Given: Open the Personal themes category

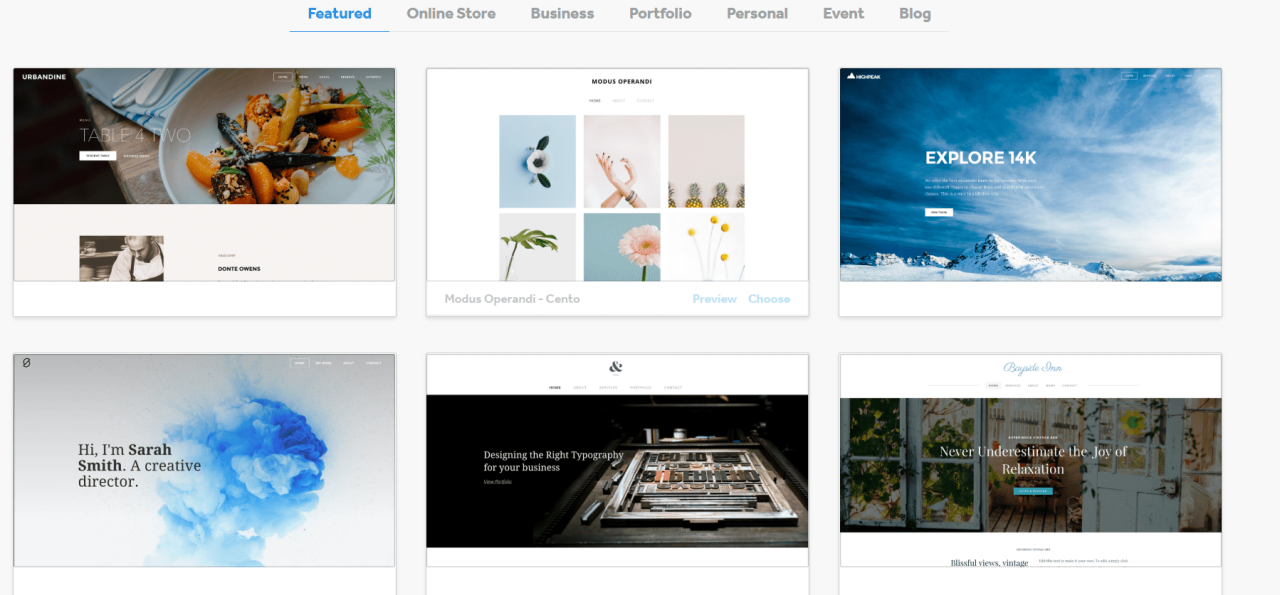Looking at the screenshot, I should [757, 13].
